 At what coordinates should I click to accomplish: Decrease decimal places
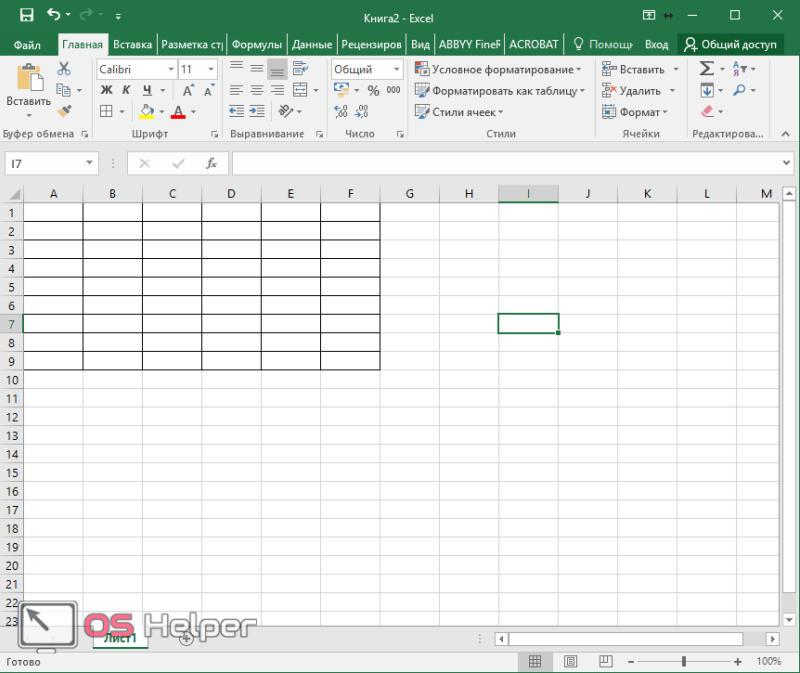pos(362,111)
